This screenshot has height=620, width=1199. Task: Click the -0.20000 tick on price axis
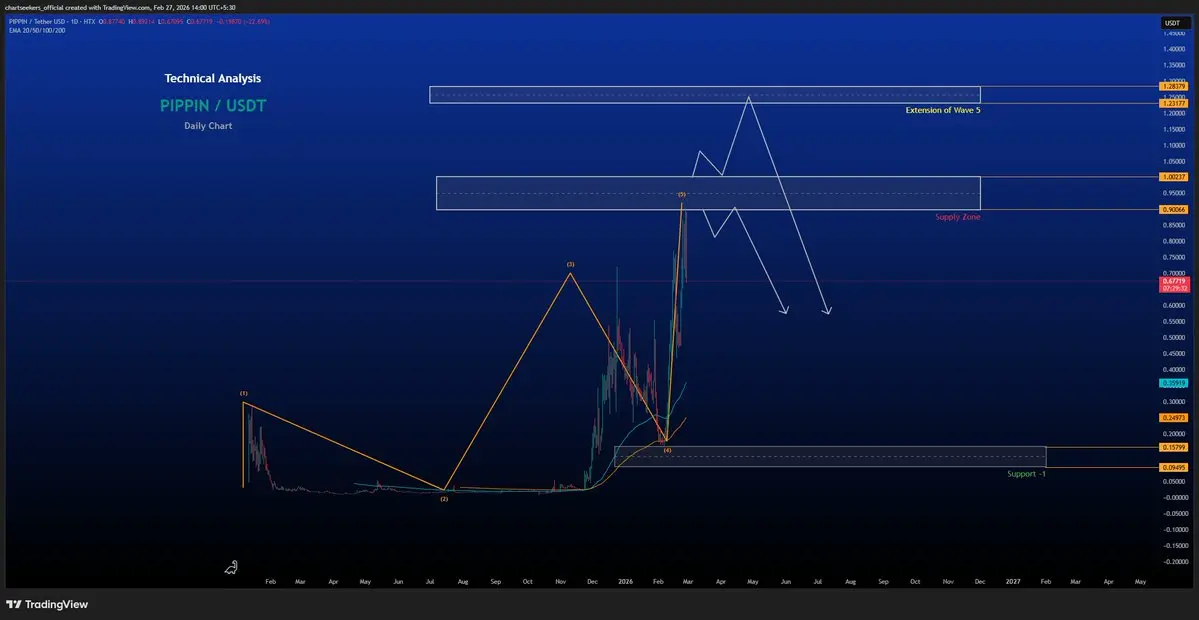(1175, 561)
